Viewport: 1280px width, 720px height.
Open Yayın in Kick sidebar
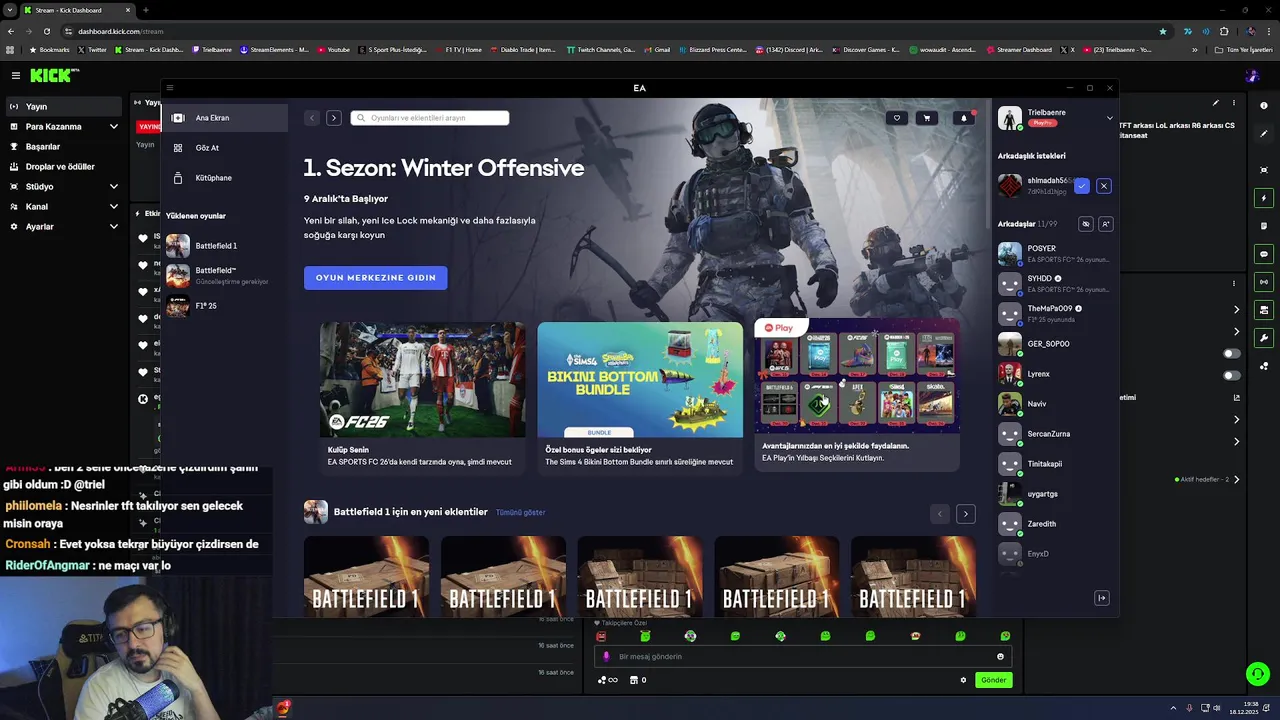coord(66,107)
